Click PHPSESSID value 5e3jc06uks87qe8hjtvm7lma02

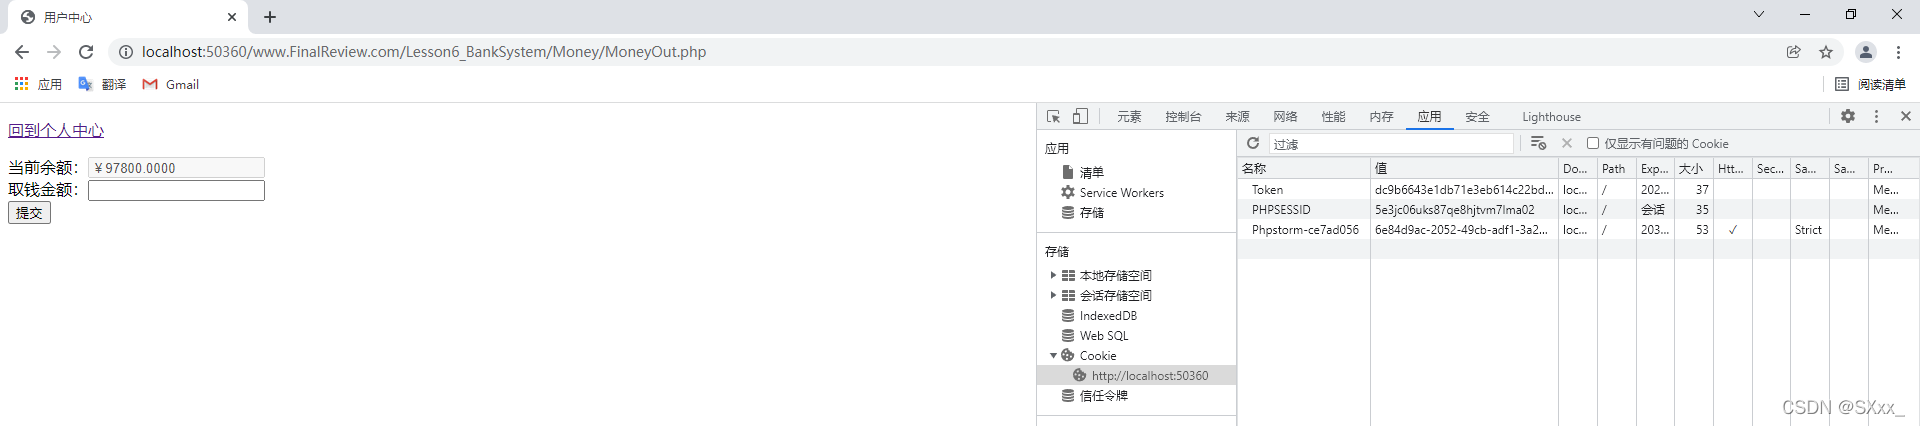point(1454,209)
